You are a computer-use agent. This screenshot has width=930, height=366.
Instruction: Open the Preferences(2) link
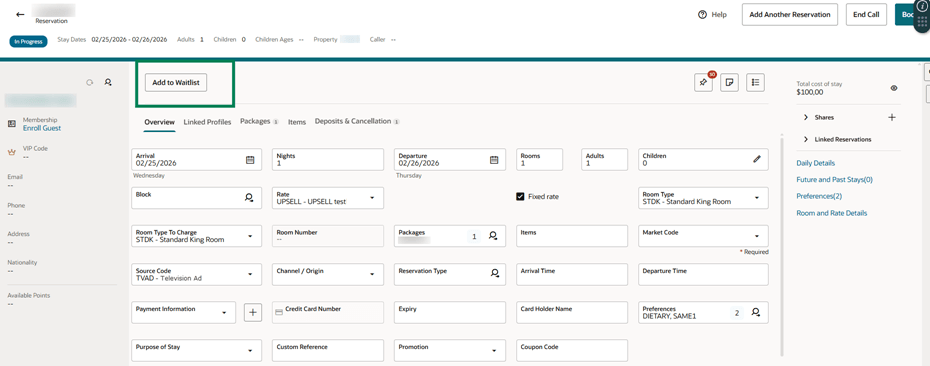(819, 196)
